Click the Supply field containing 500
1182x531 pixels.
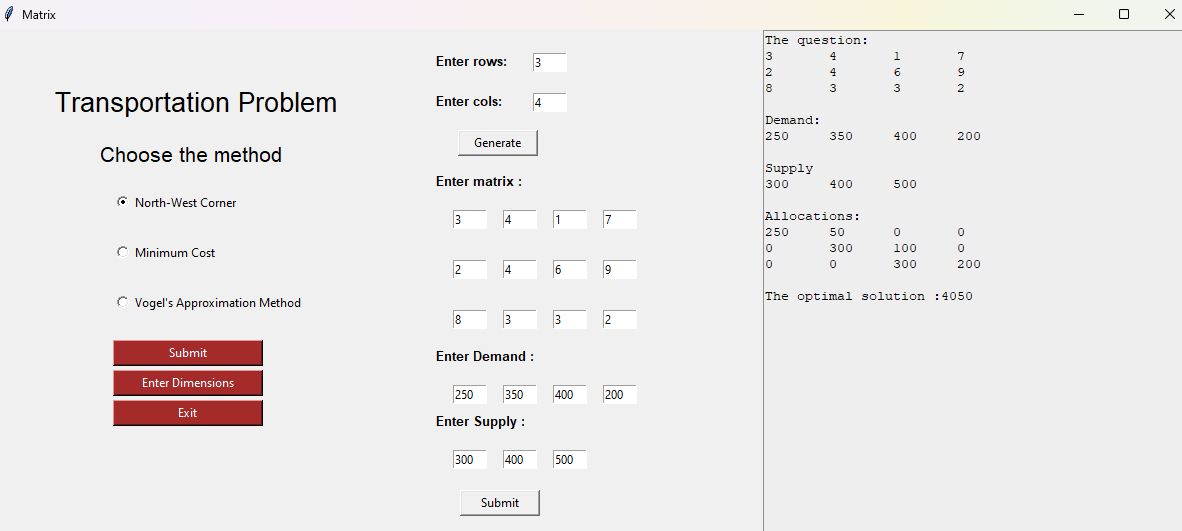click(x=569, y=460)
